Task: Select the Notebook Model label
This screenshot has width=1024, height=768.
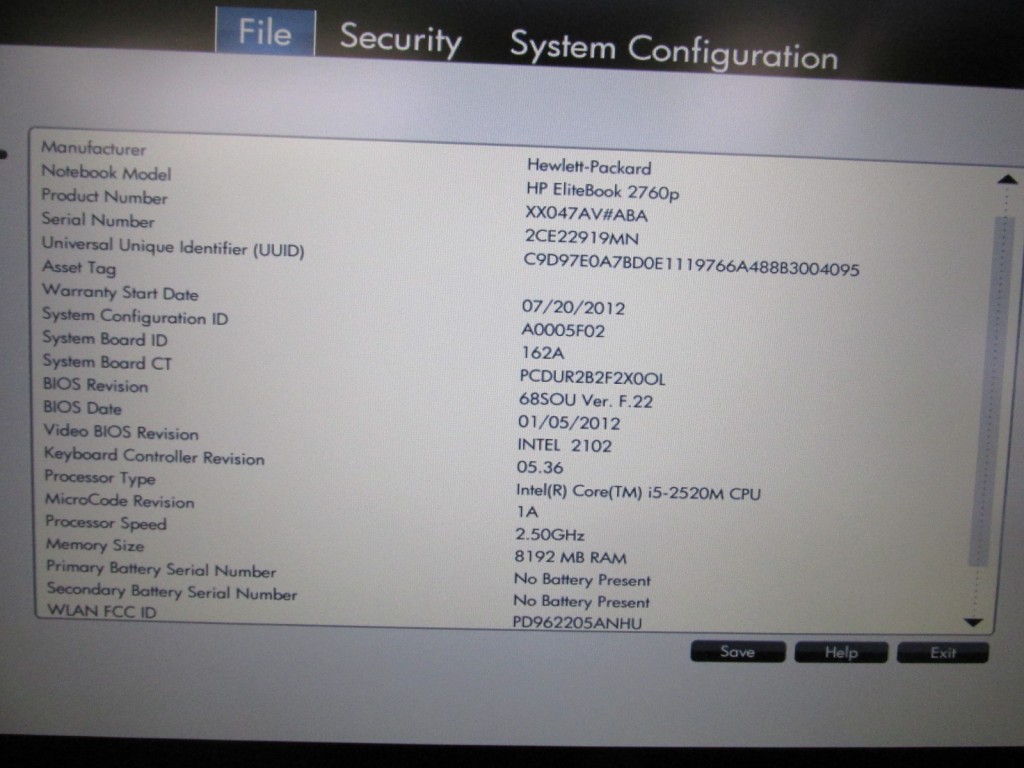Action: [106, 172]
